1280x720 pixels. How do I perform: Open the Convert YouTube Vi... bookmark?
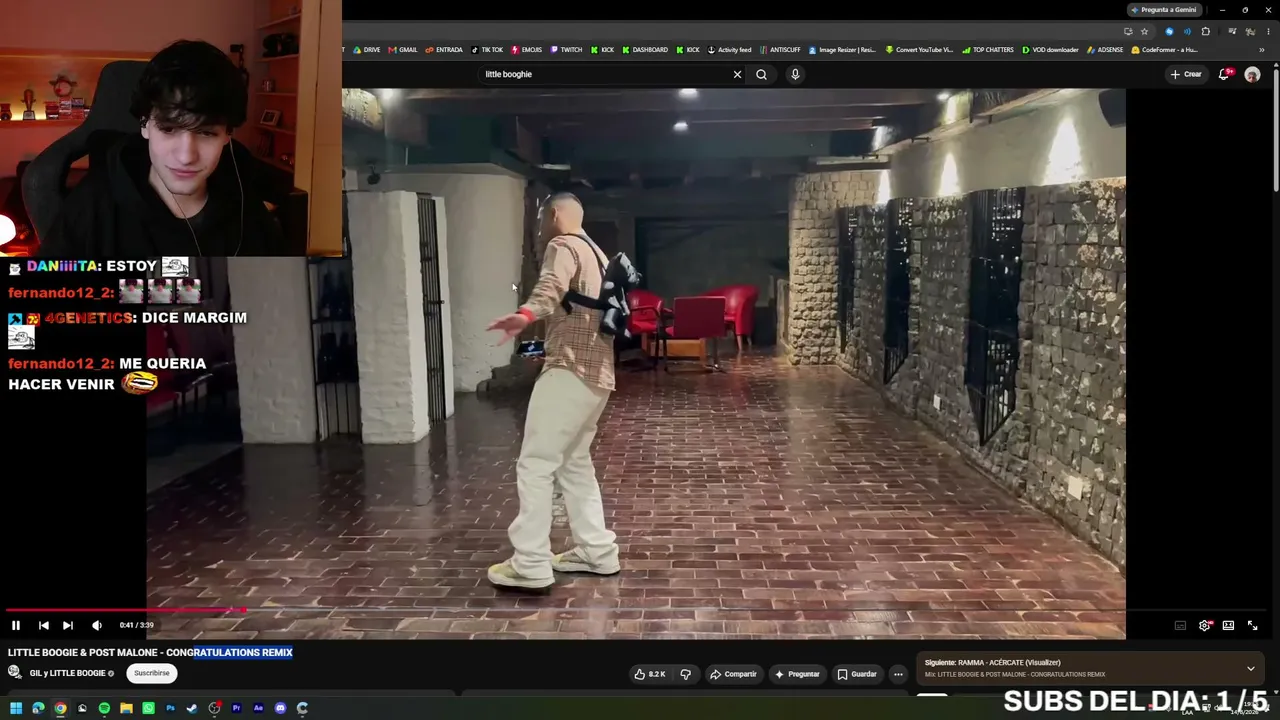coord(919,50)
